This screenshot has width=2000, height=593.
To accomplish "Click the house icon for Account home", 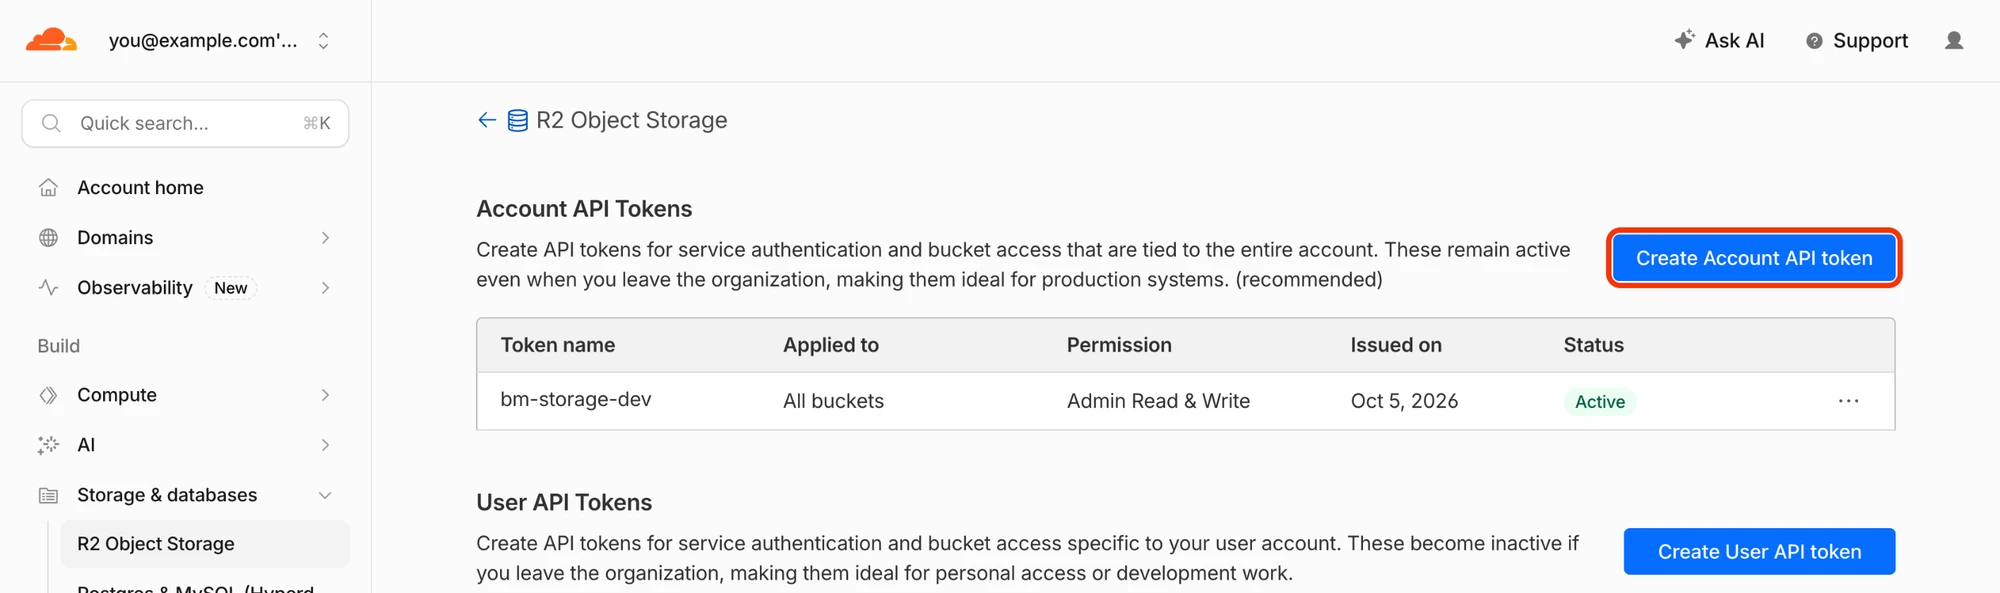I will (48, 187).
